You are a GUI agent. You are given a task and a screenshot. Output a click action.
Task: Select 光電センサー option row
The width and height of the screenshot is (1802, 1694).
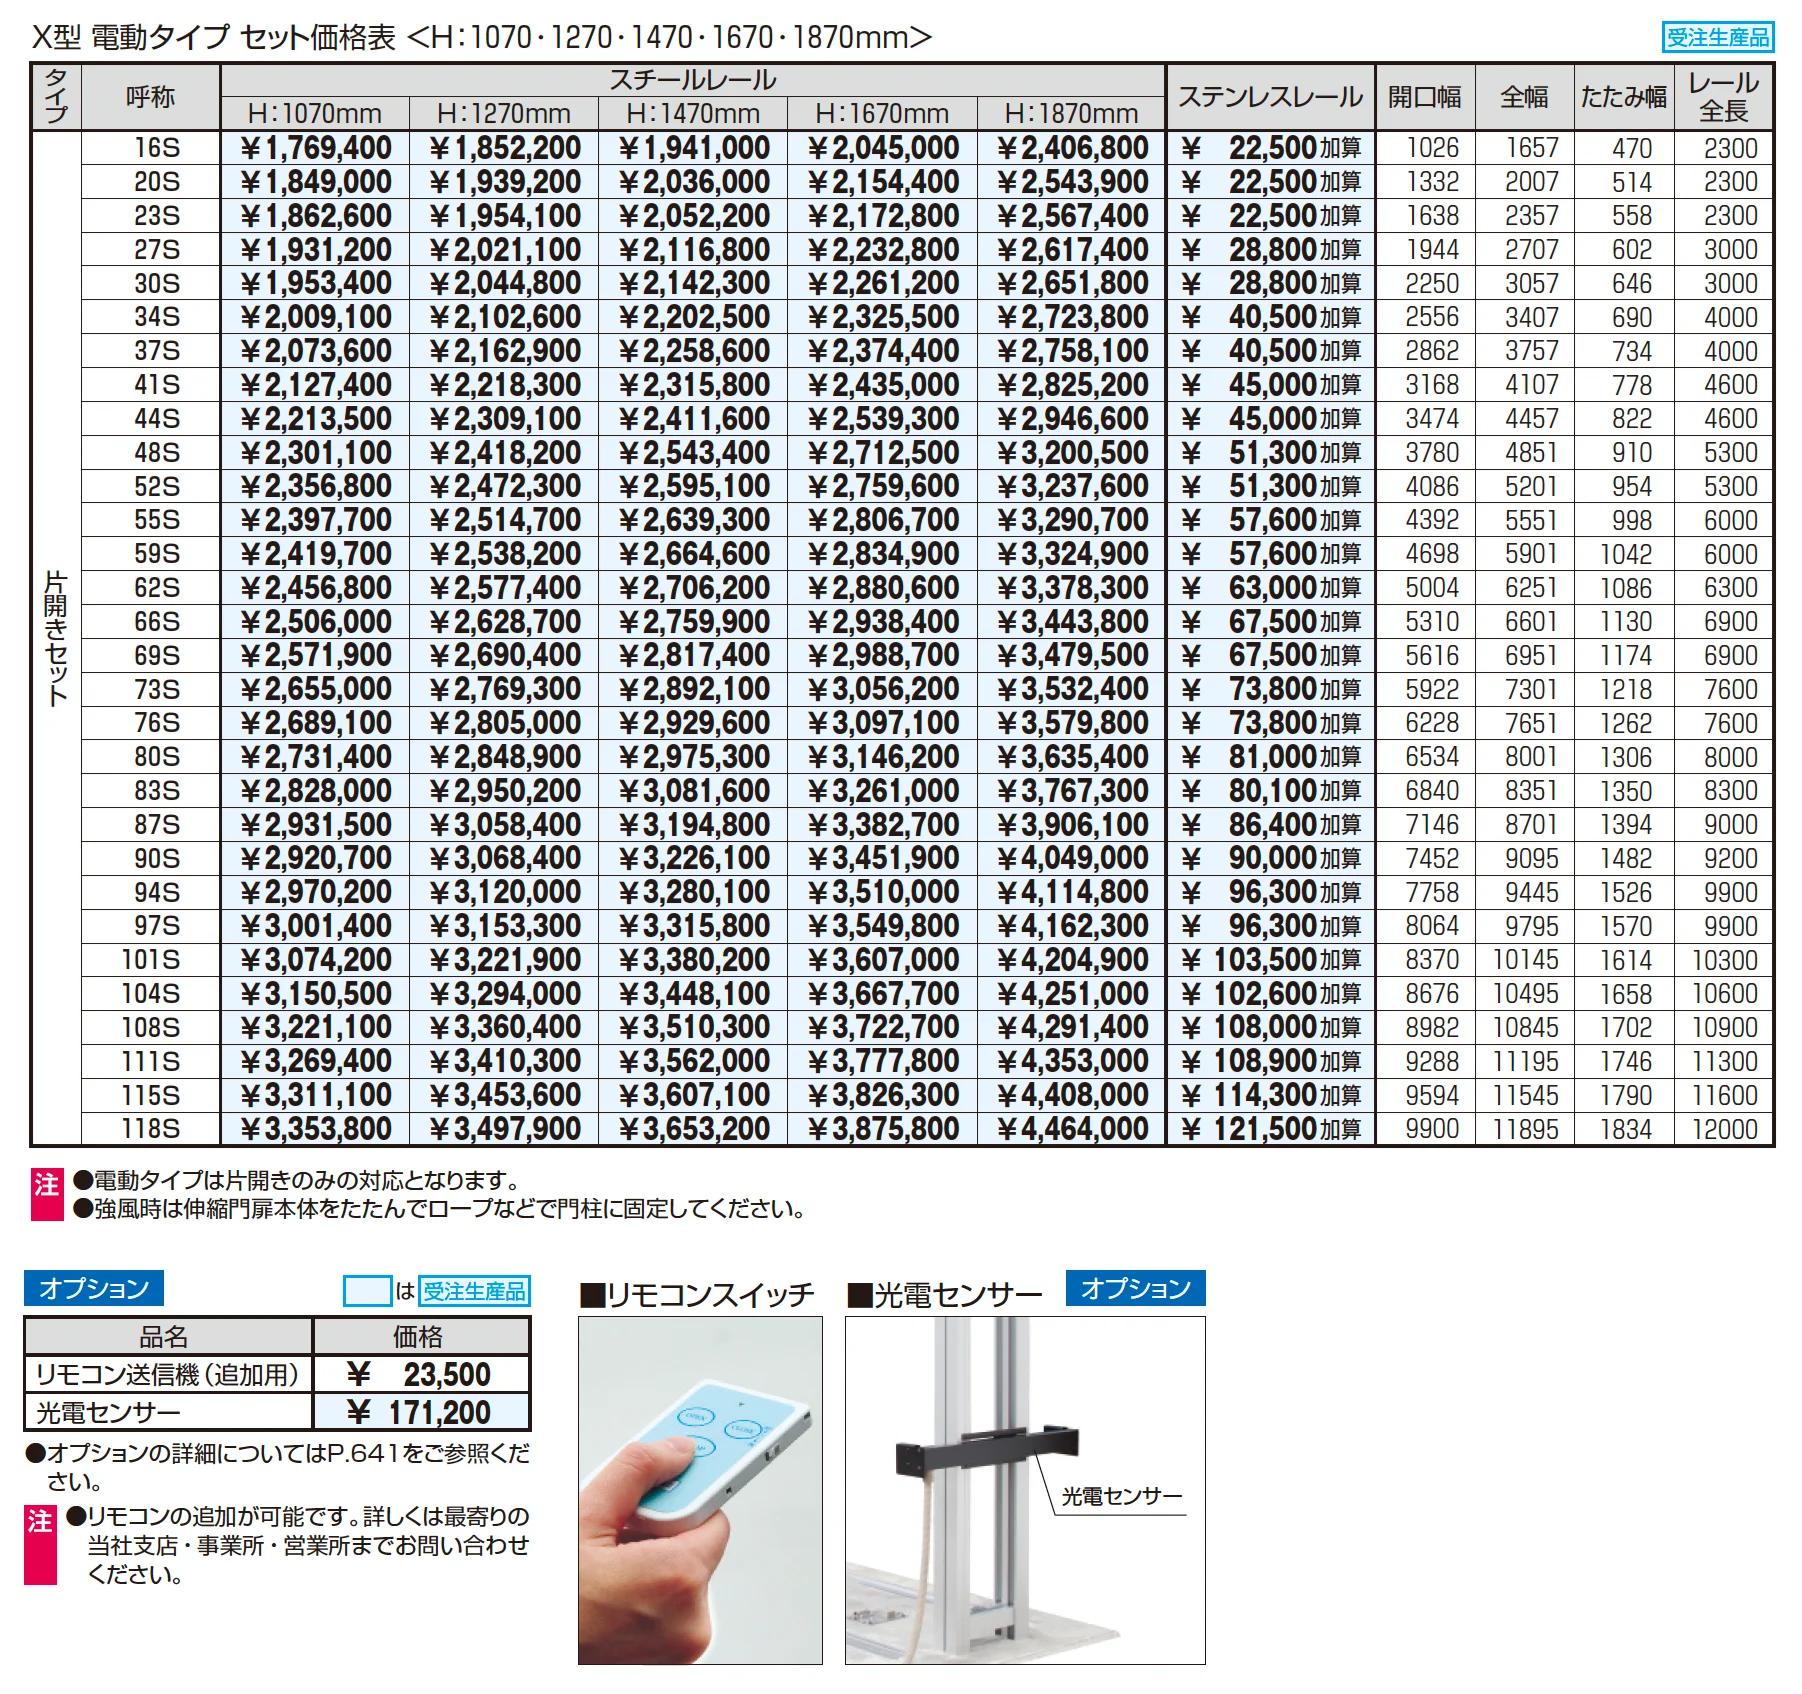(277, 1412)
